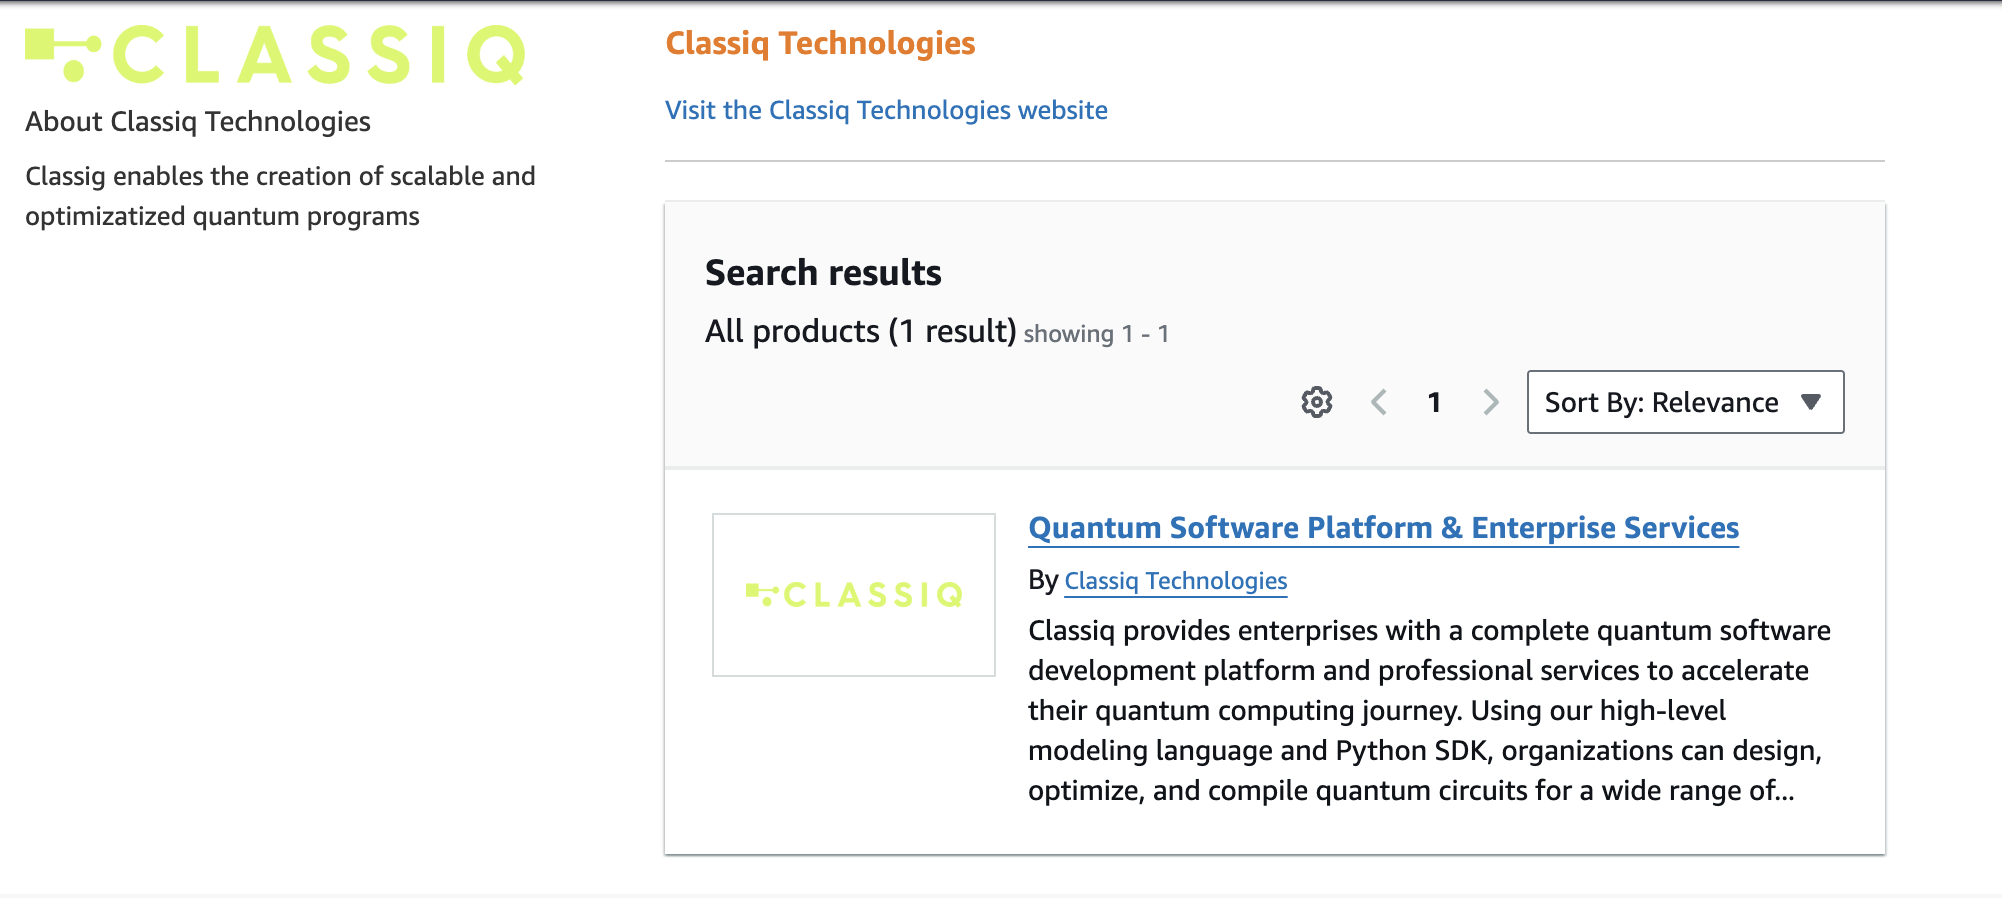Select the Classiq Technologies page heading
The width and height of the screenshot is (2002, 898).
click(821, 43)
